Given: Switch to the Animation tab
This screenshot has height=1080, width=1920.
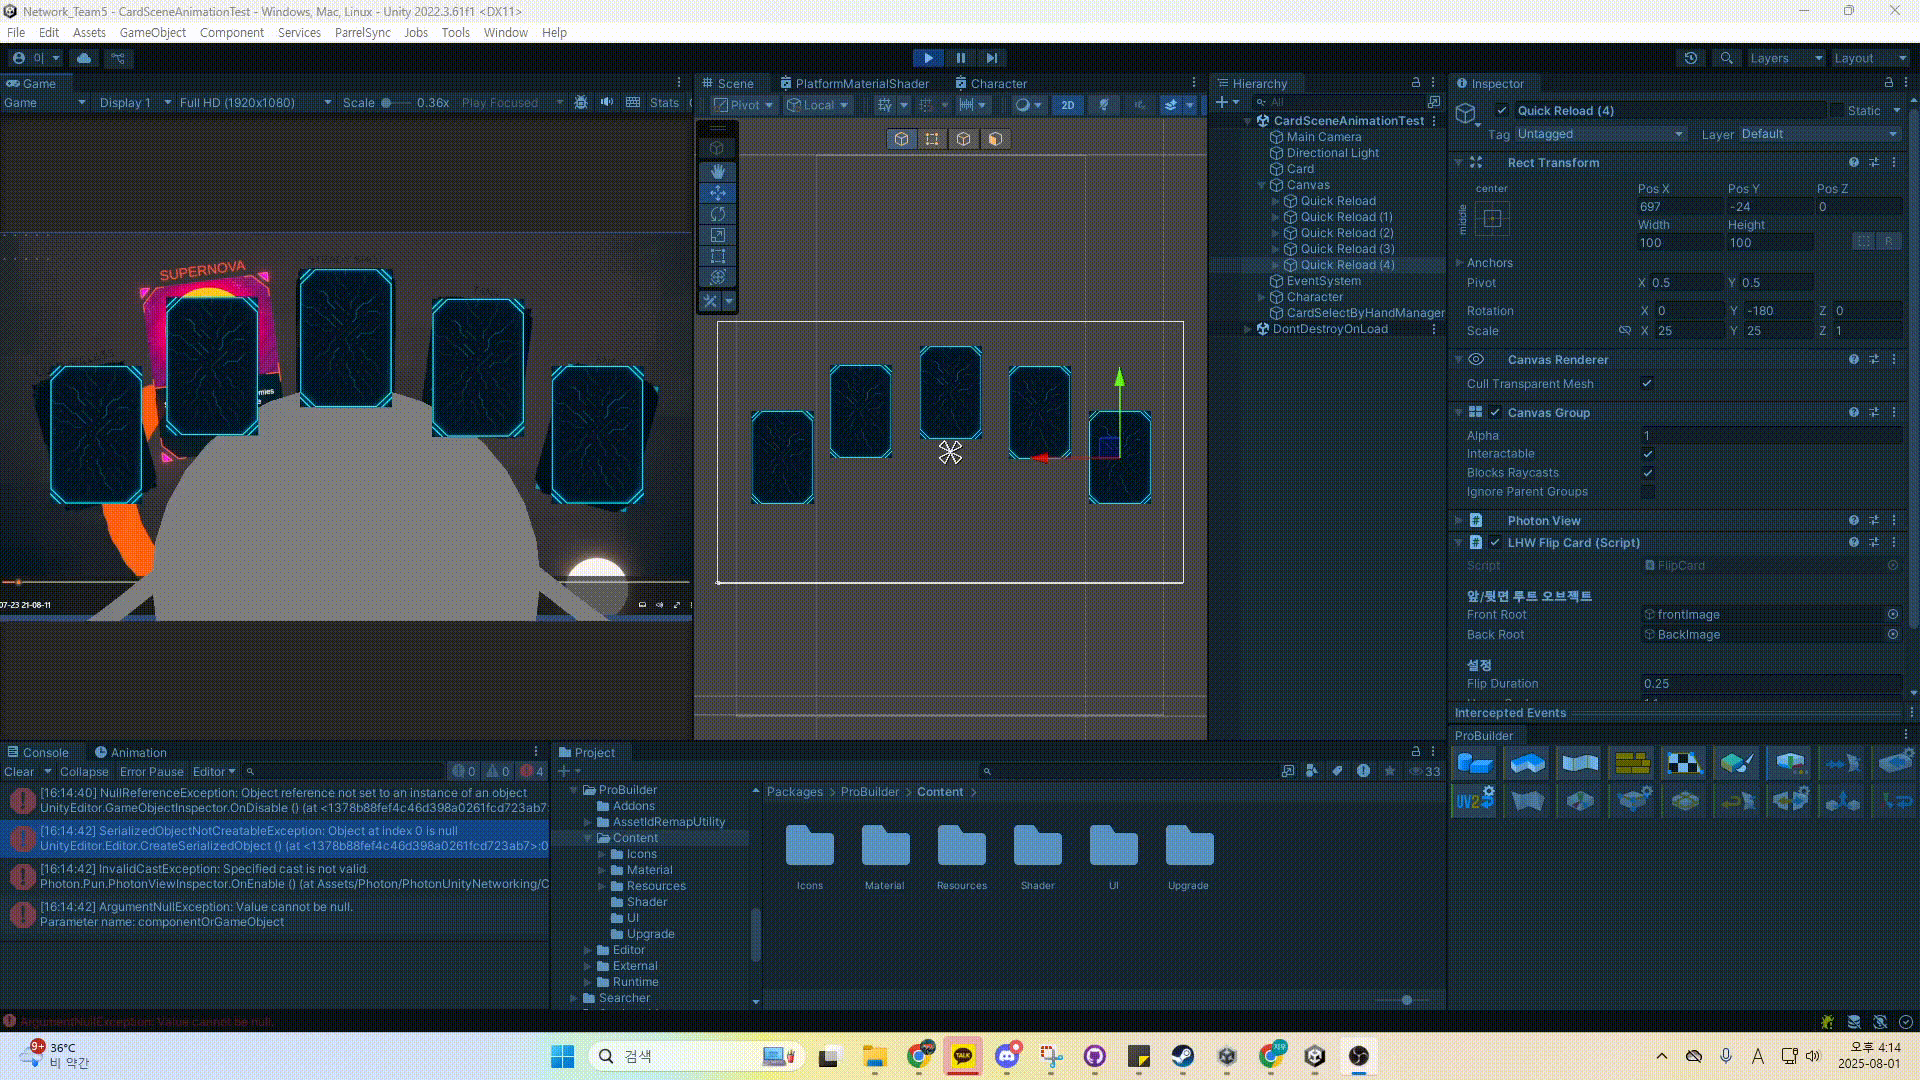Looking at the screenshot, I should tap(131, 752).
